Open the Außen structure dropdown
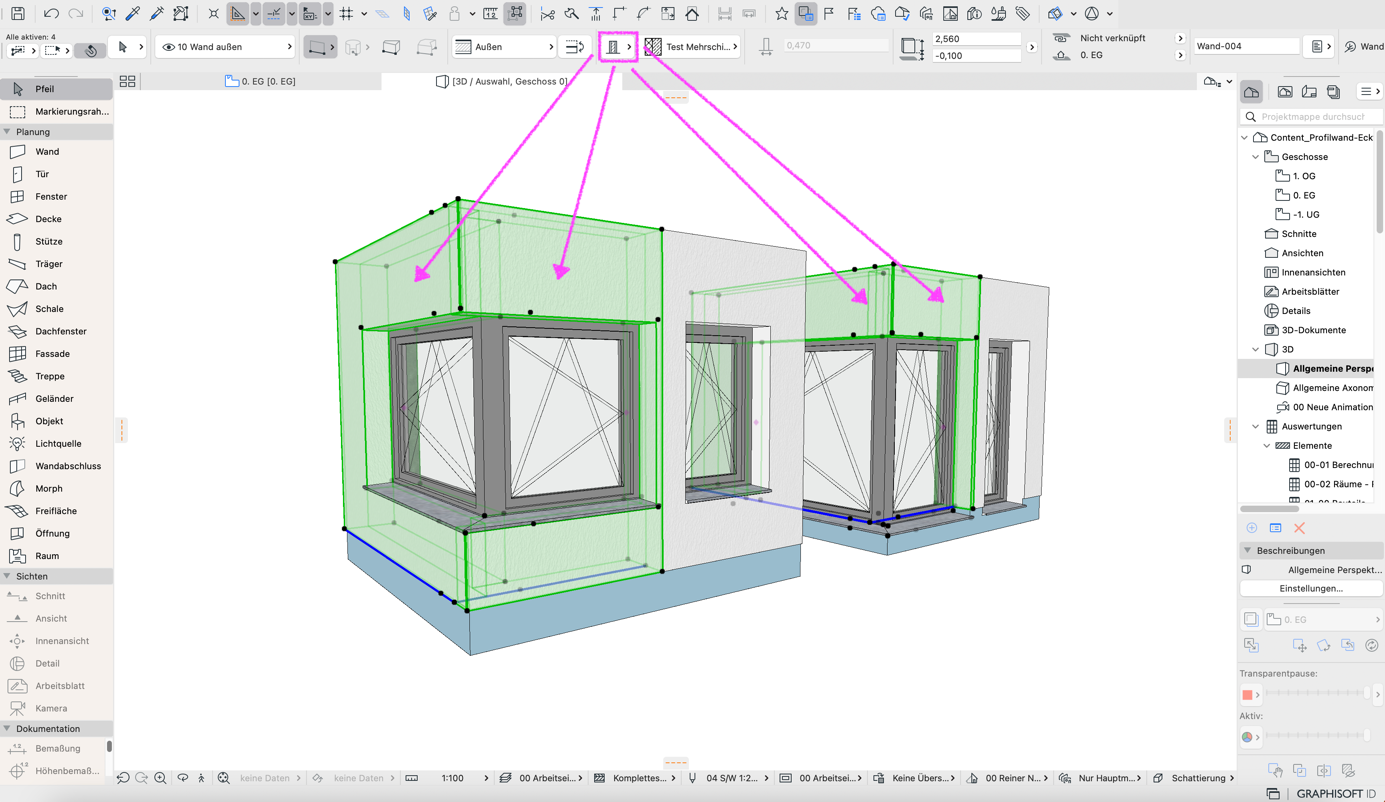 pyautogui.click(x=504, y=47)
